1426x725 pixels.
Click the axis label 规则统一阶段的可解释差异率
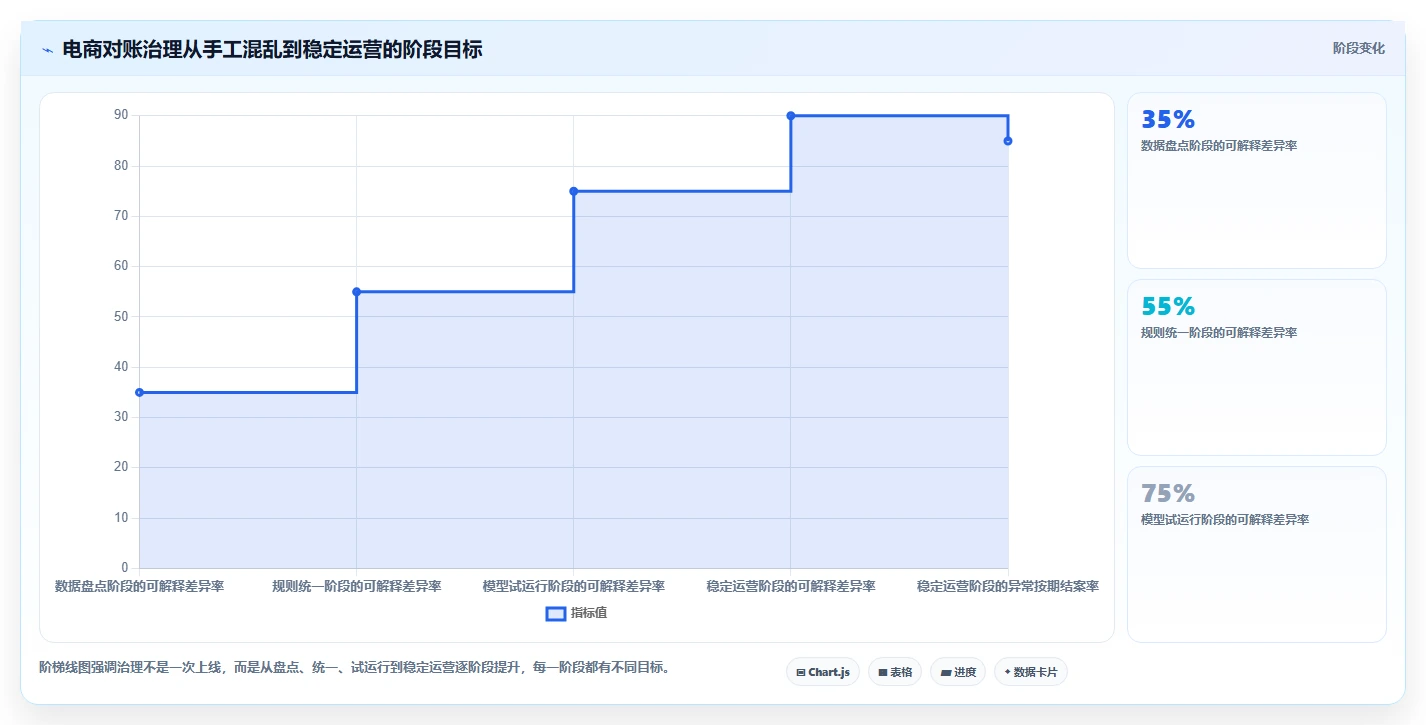point(357,586)
